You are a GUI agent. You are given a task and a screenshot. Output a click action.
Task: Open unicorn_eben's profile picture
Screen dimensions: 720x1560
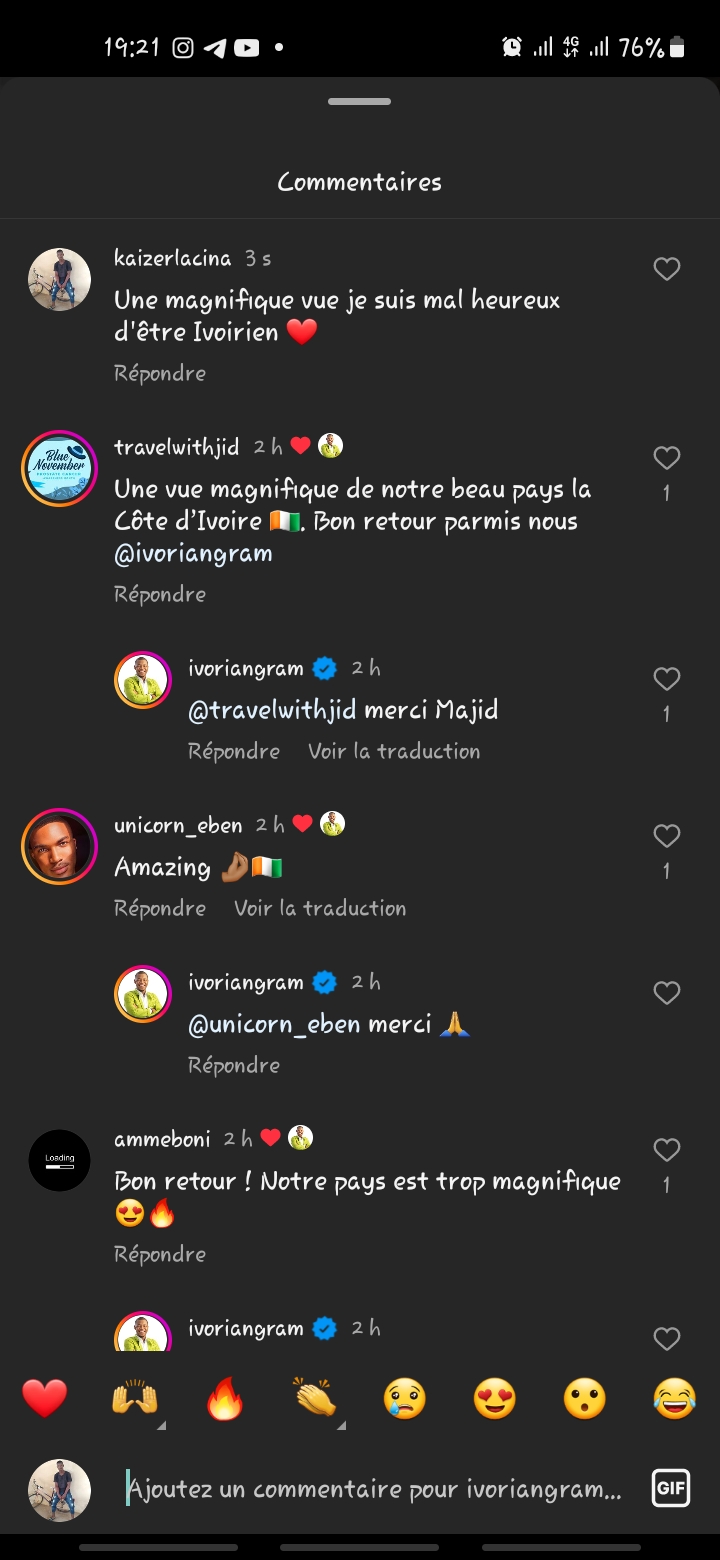point(60,846)
